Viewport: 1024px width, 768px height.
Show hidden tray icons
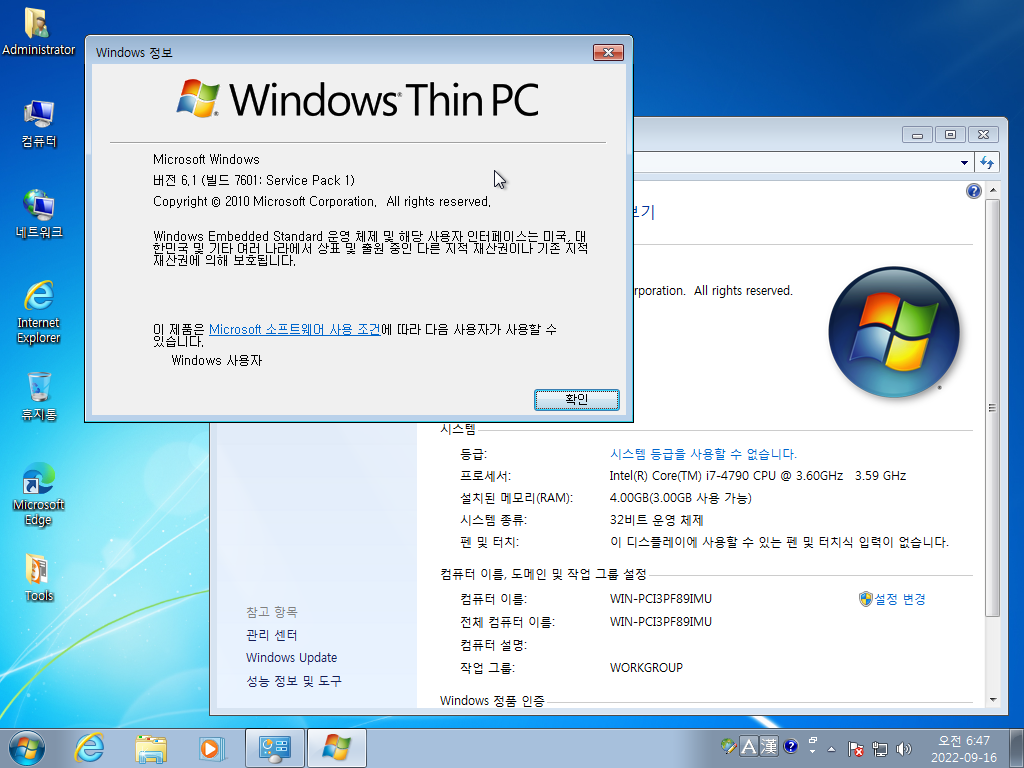[831, 749]
